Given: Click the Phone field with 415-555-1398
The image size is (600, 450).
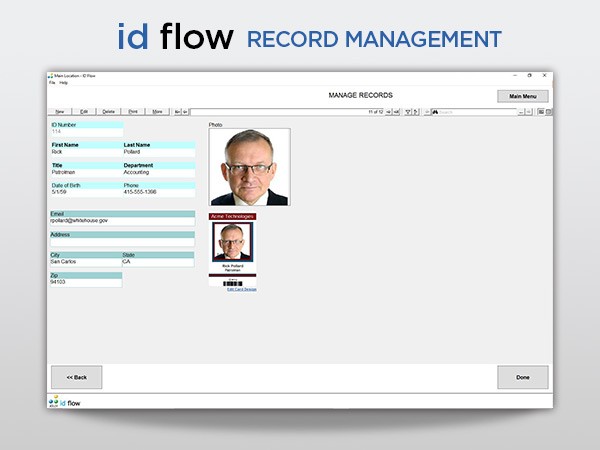Looking at the screenshot, I should [159, 192].
